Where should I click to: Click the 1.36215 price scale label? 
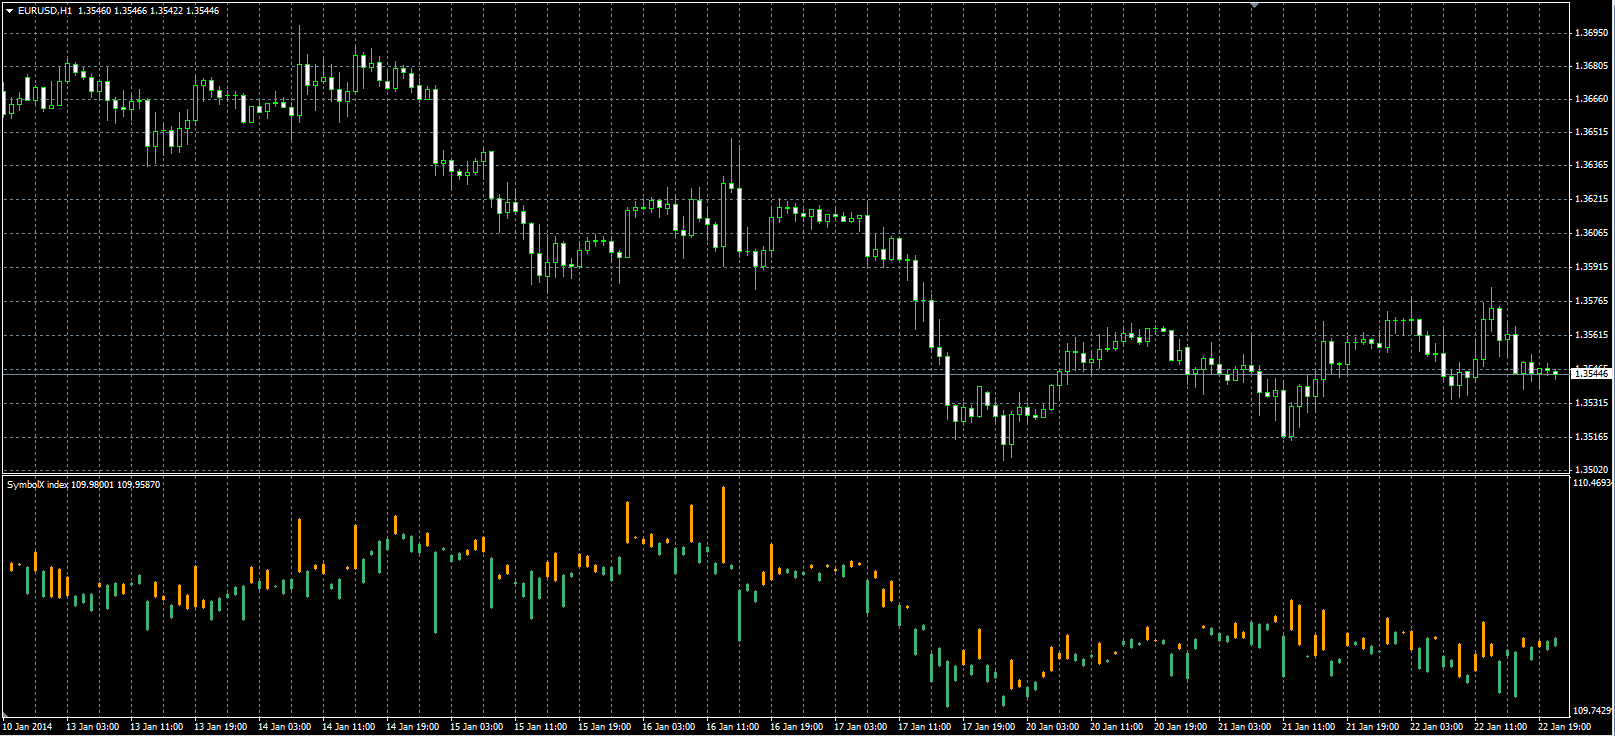click(1591, 198)
